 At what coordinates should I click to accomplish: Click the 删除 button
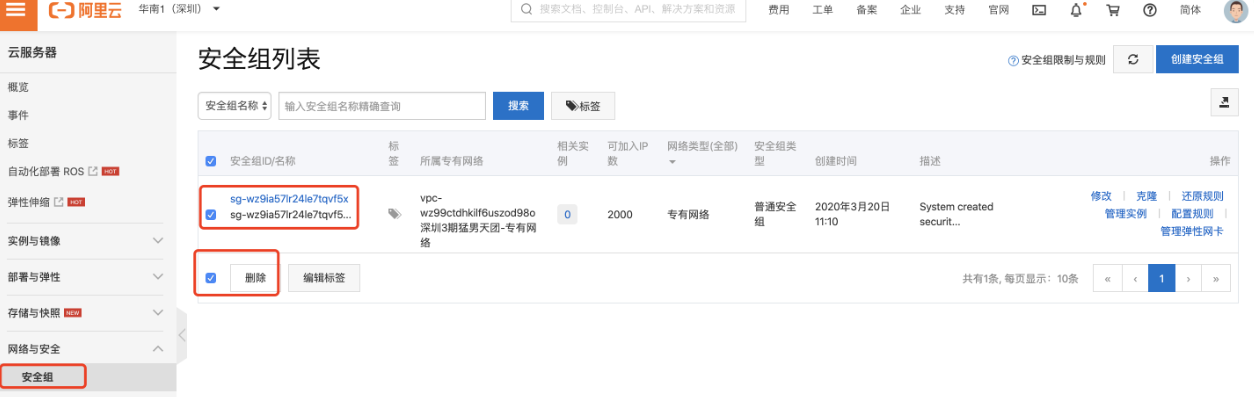(x=255, y=279)
